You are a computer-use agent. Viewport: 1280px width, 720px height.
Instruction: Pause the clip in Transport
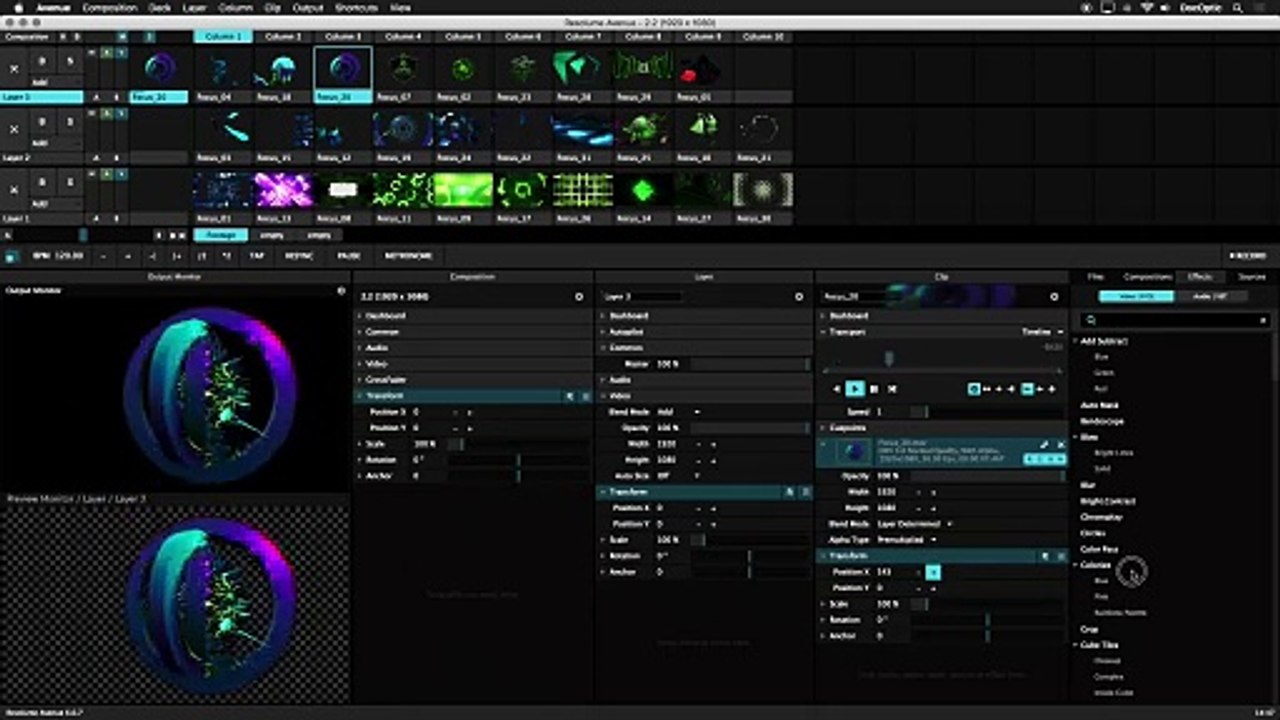click(x=874, y=388)
